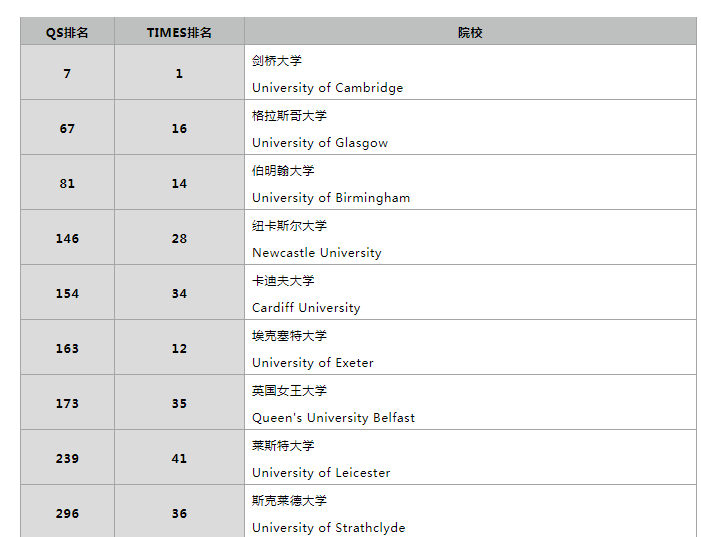Click the Chinese name 剑桥大学
Viewport: 701px width, 537px height.
(277, 61)
